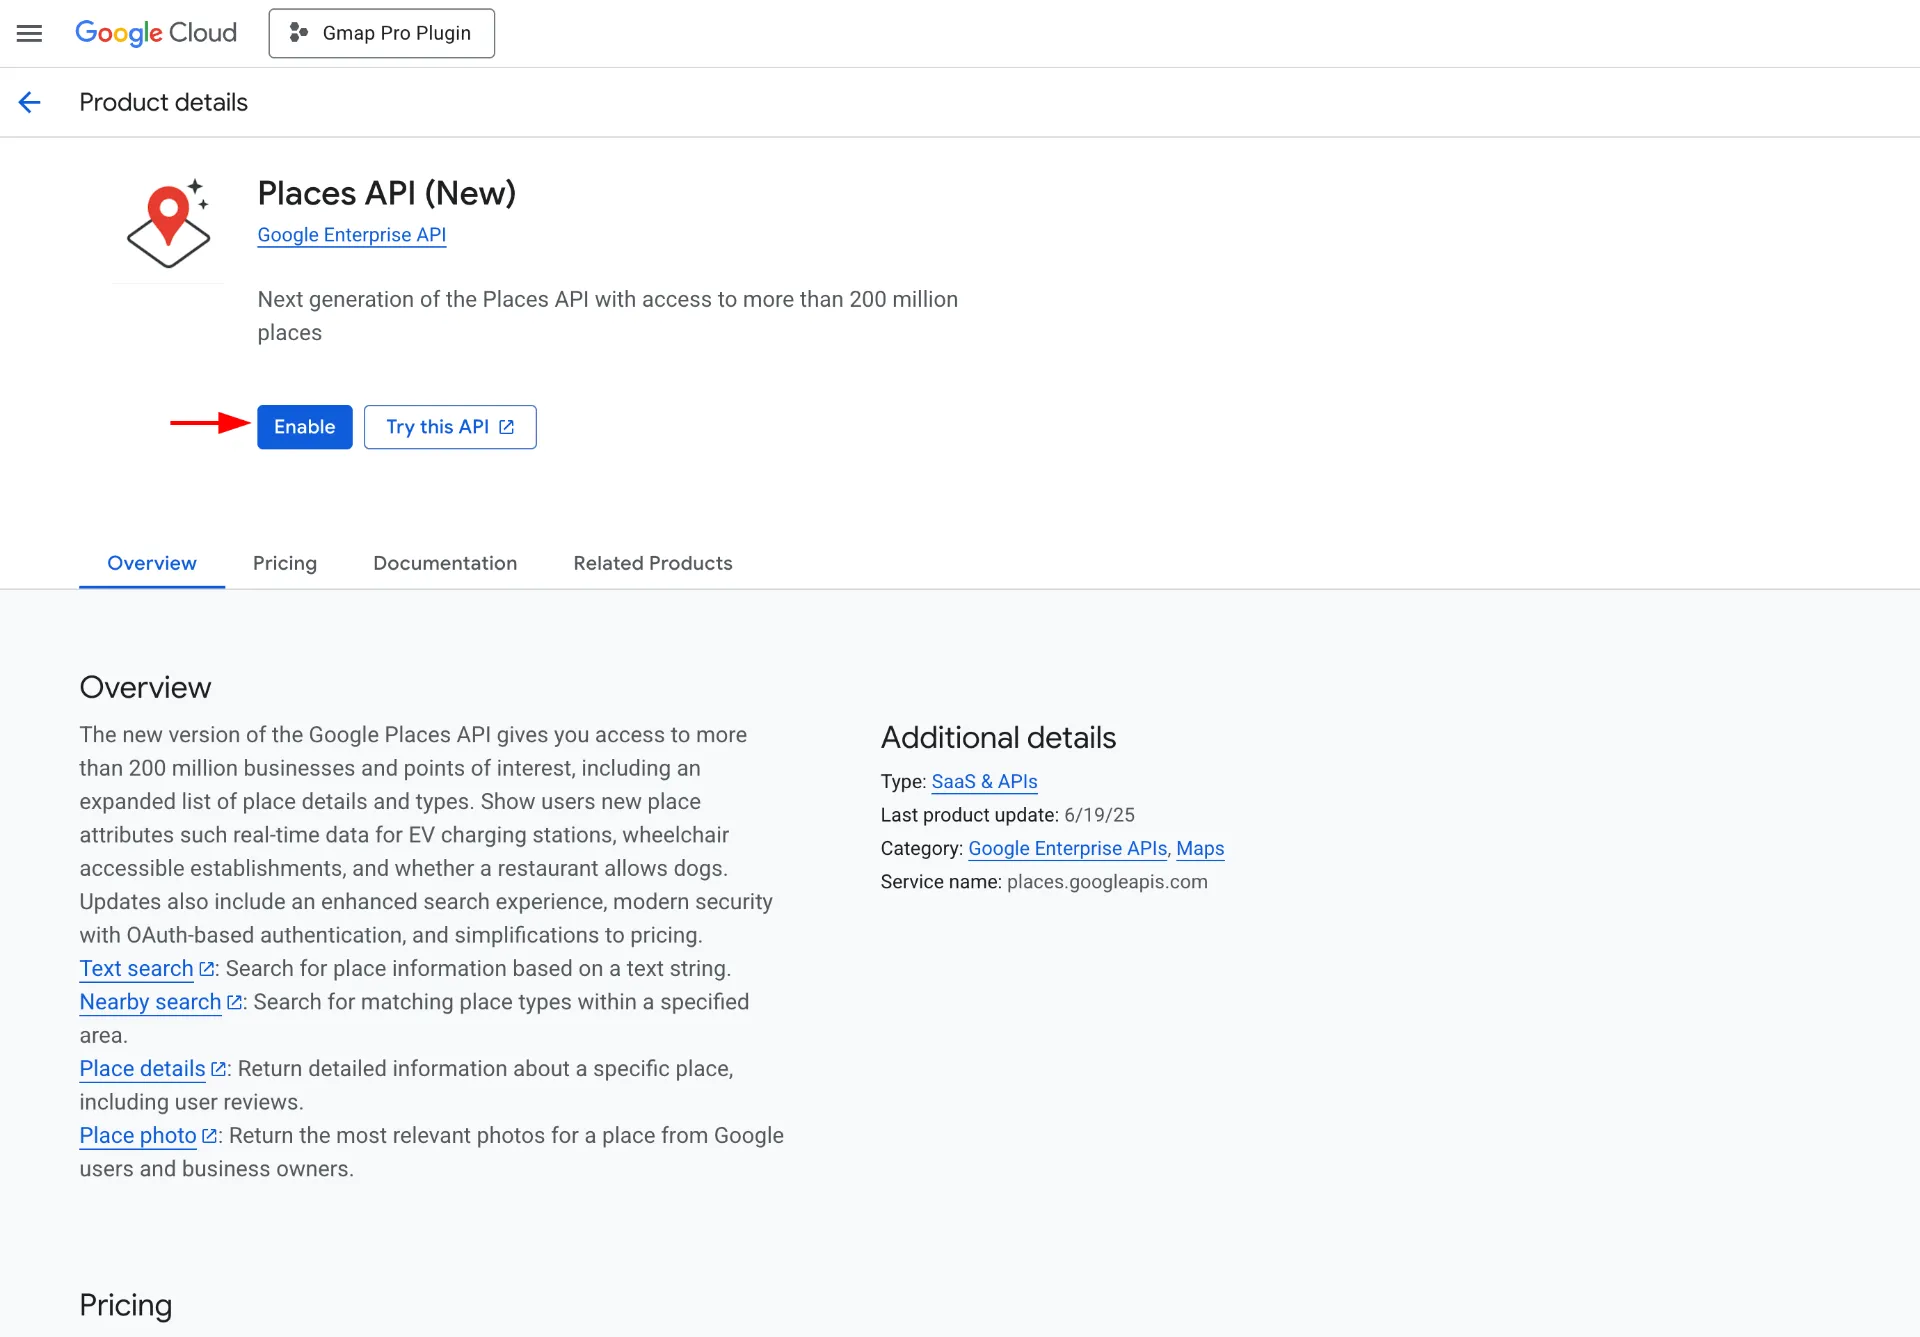Open the Google Enterprise APIs category link
The width and height of the screenshot is (1920, 1337).
coord(1068,849)
